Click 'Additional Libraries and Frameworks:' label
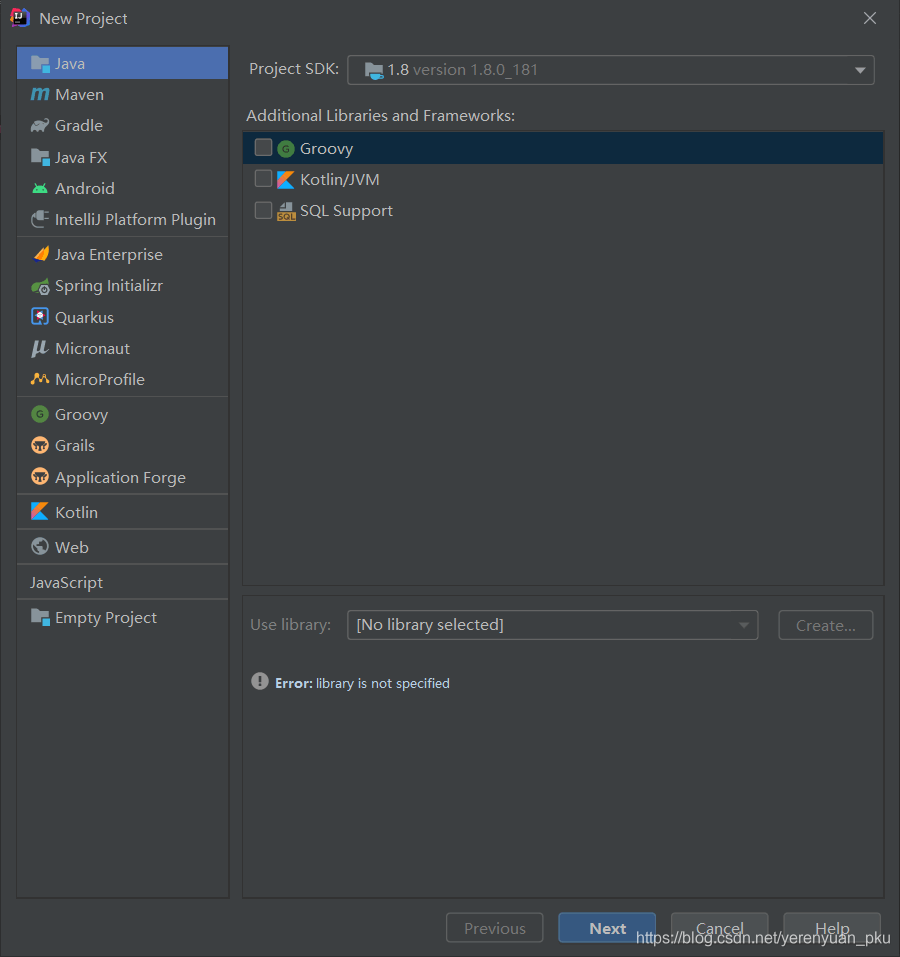The image size is (900, 957). pyautogui.click(x=381, y=115)
